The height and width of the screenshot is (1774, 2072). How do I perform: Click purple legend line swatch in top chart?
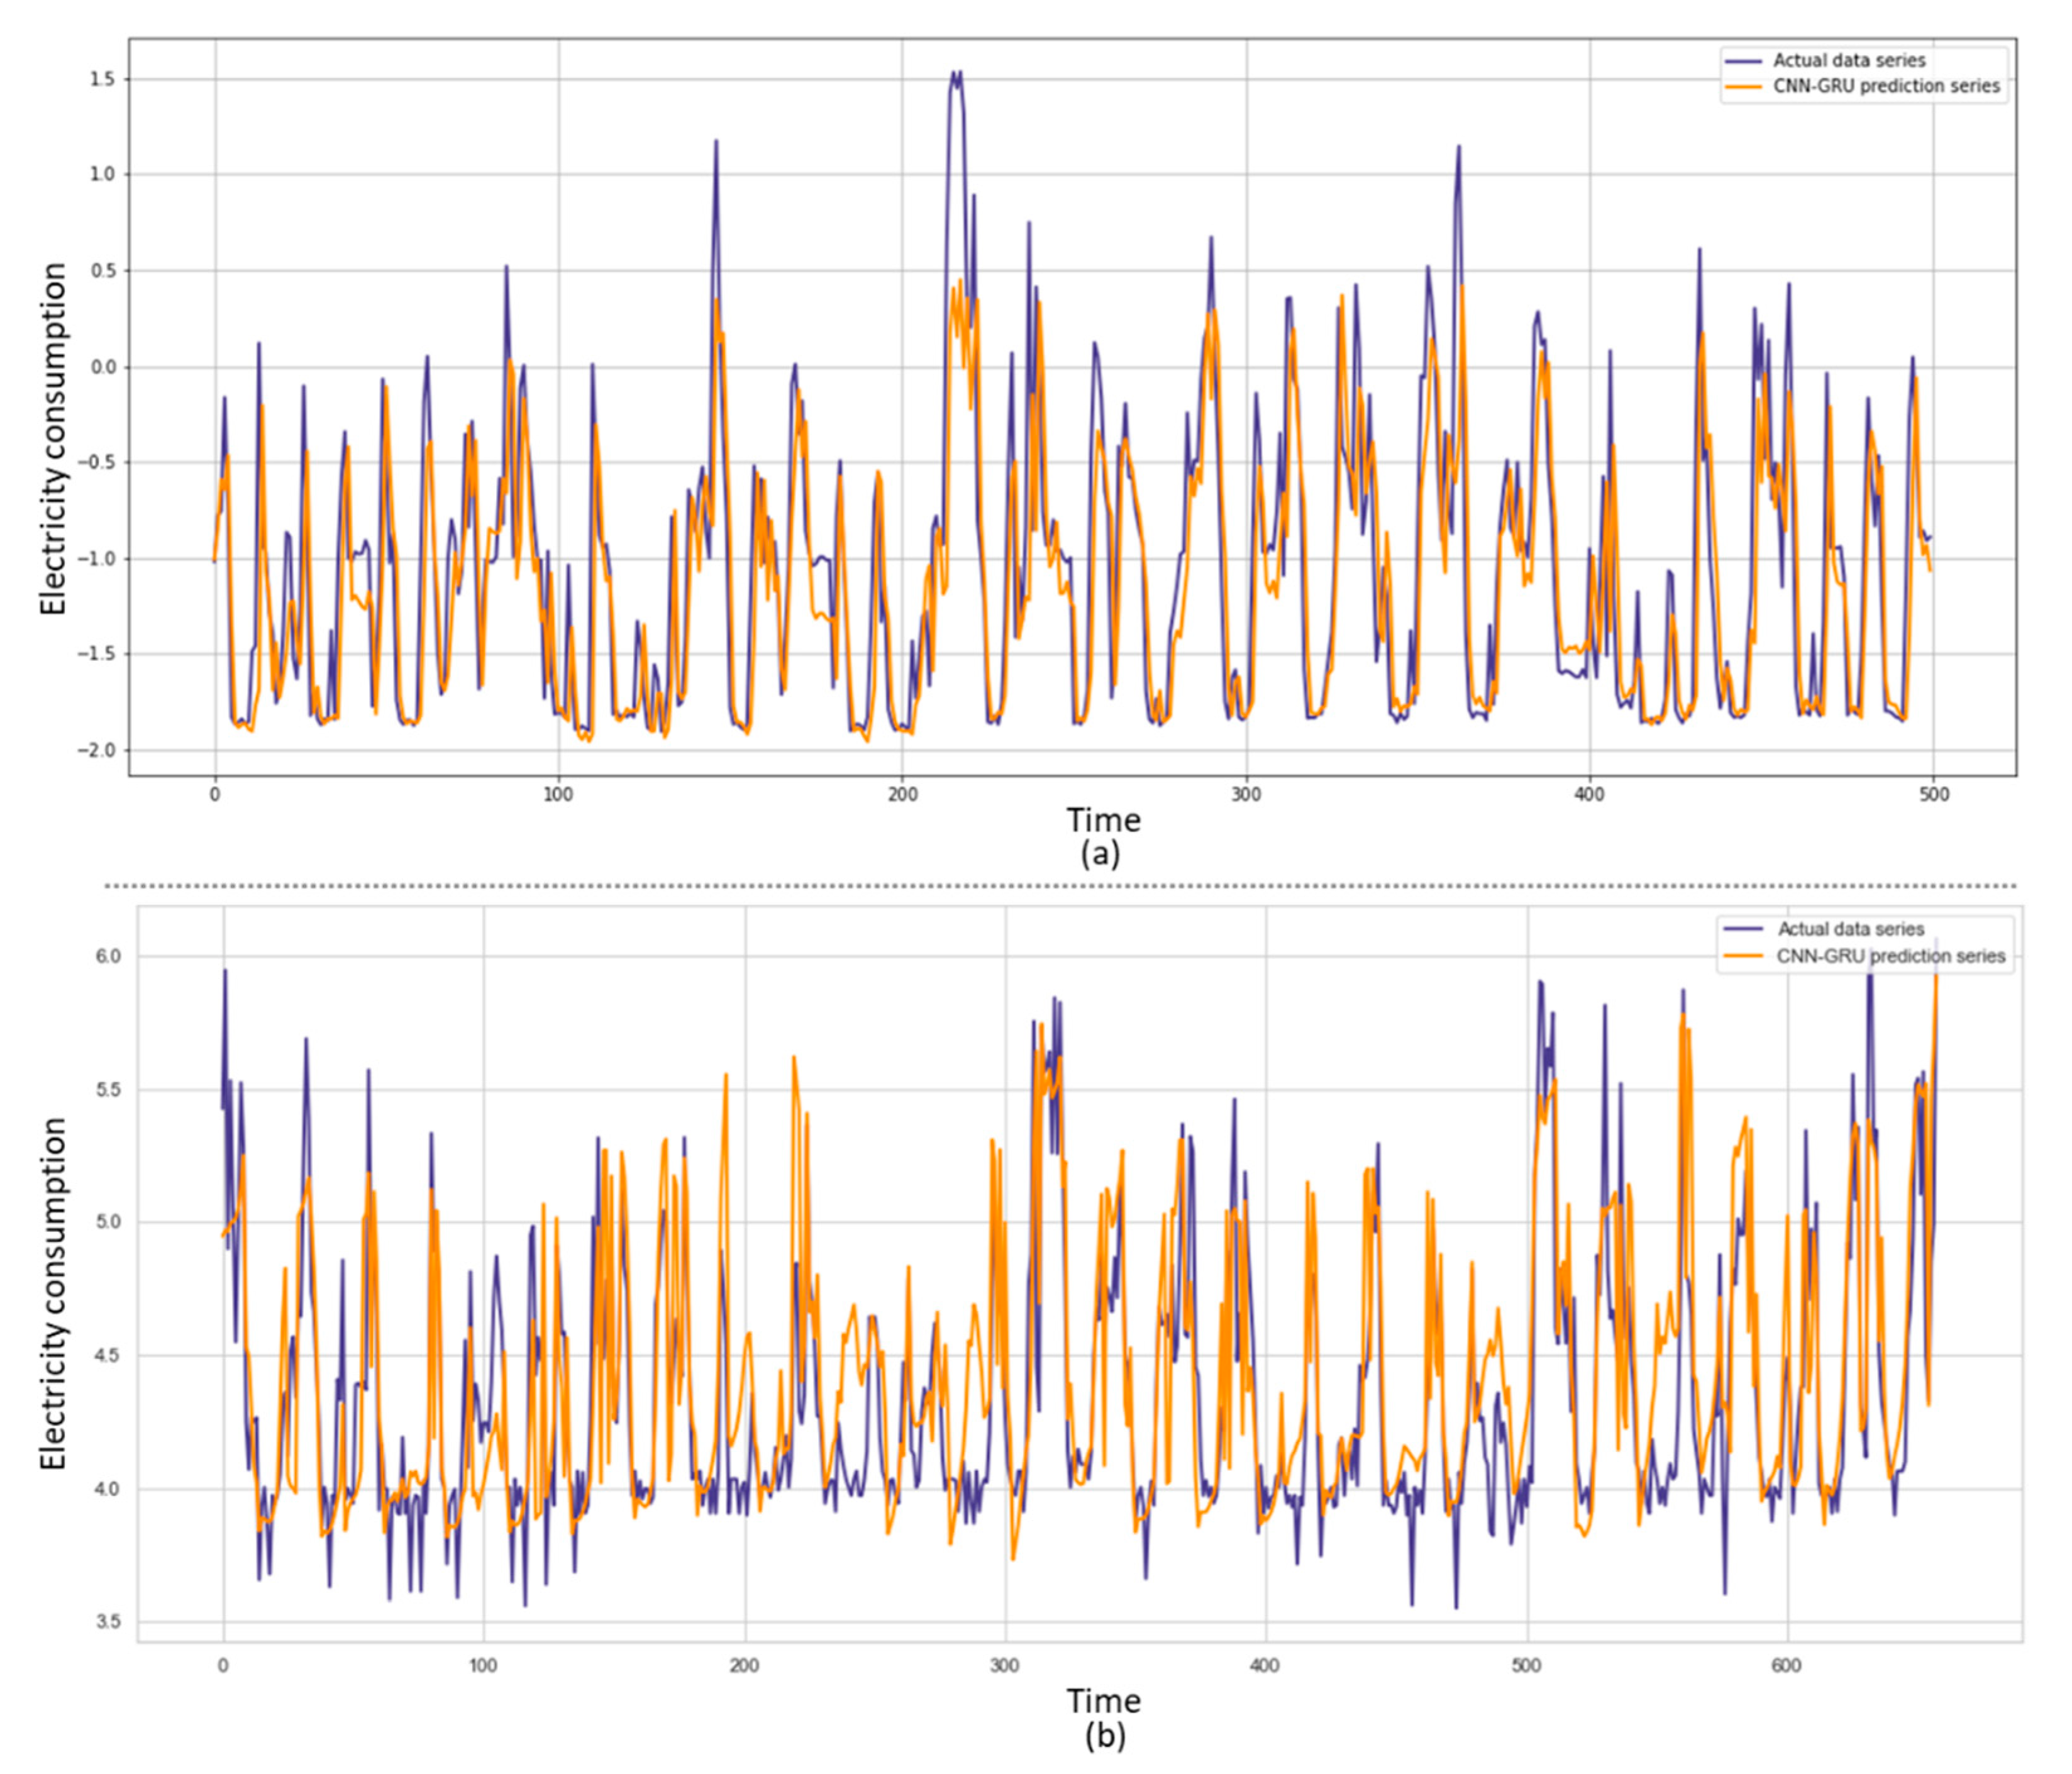click(1743, 61)
